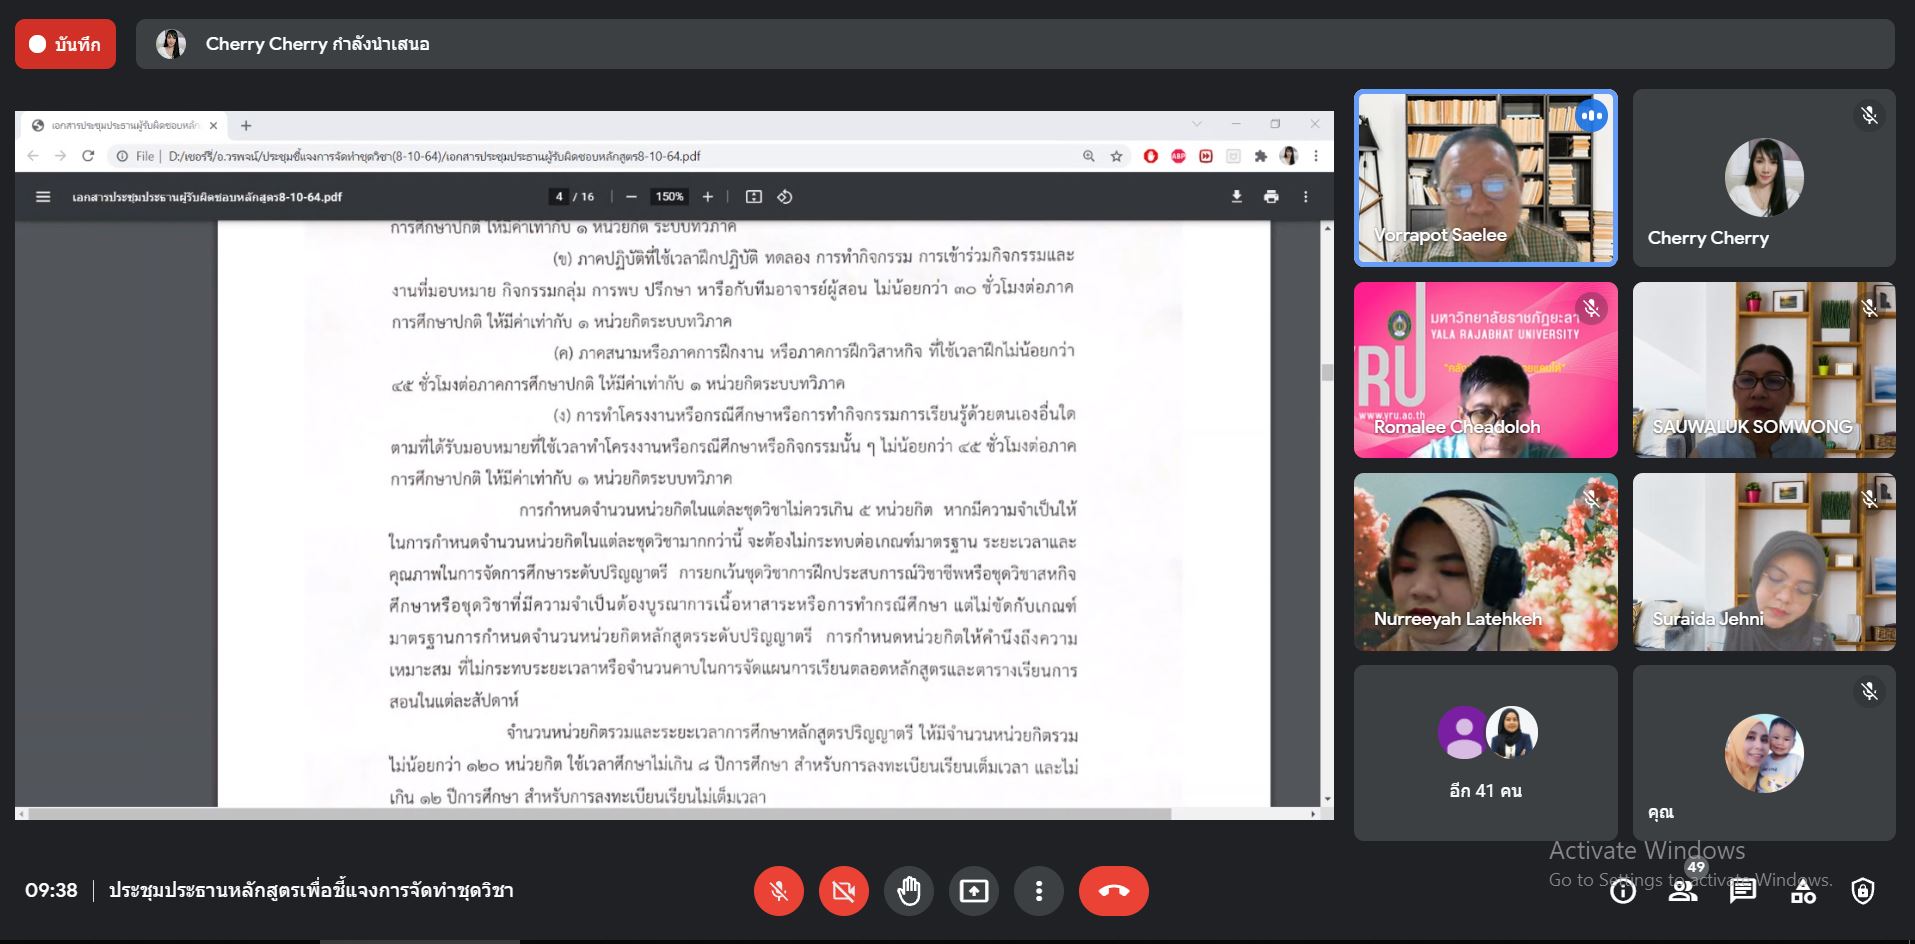Open the meeting details info icon

coord(1622,891)
